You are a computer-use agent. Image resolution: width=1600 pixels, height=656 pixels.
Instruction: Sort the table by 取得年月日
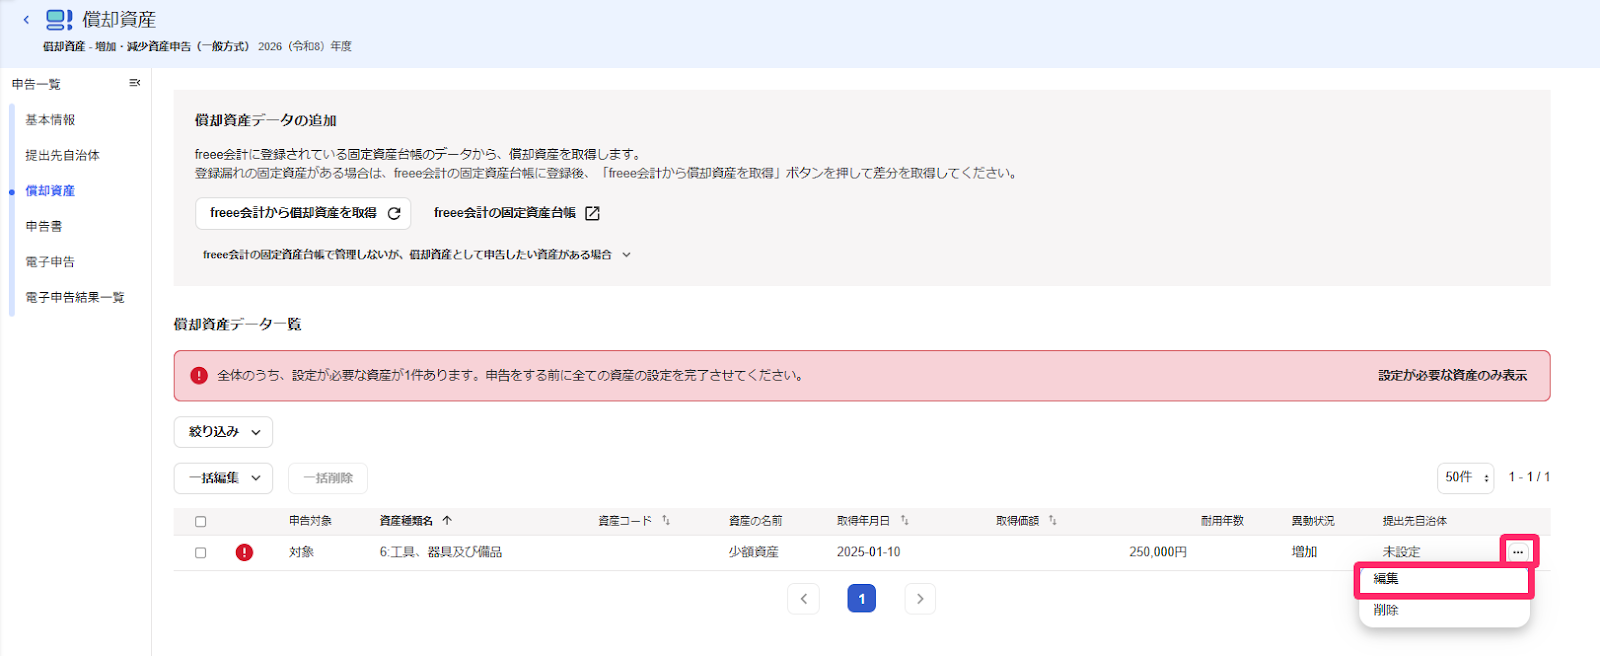coord(904,520)
